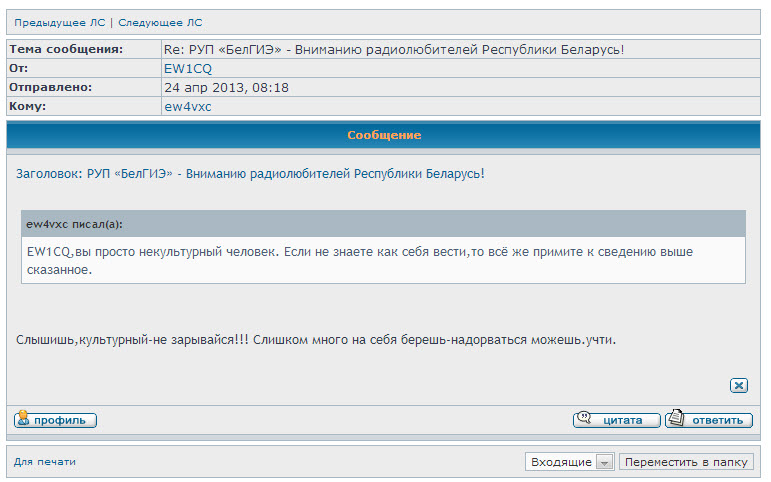Go to Предыдущее ЛС
This screenshot has height=482, width=771.
(x=59, y=22)
